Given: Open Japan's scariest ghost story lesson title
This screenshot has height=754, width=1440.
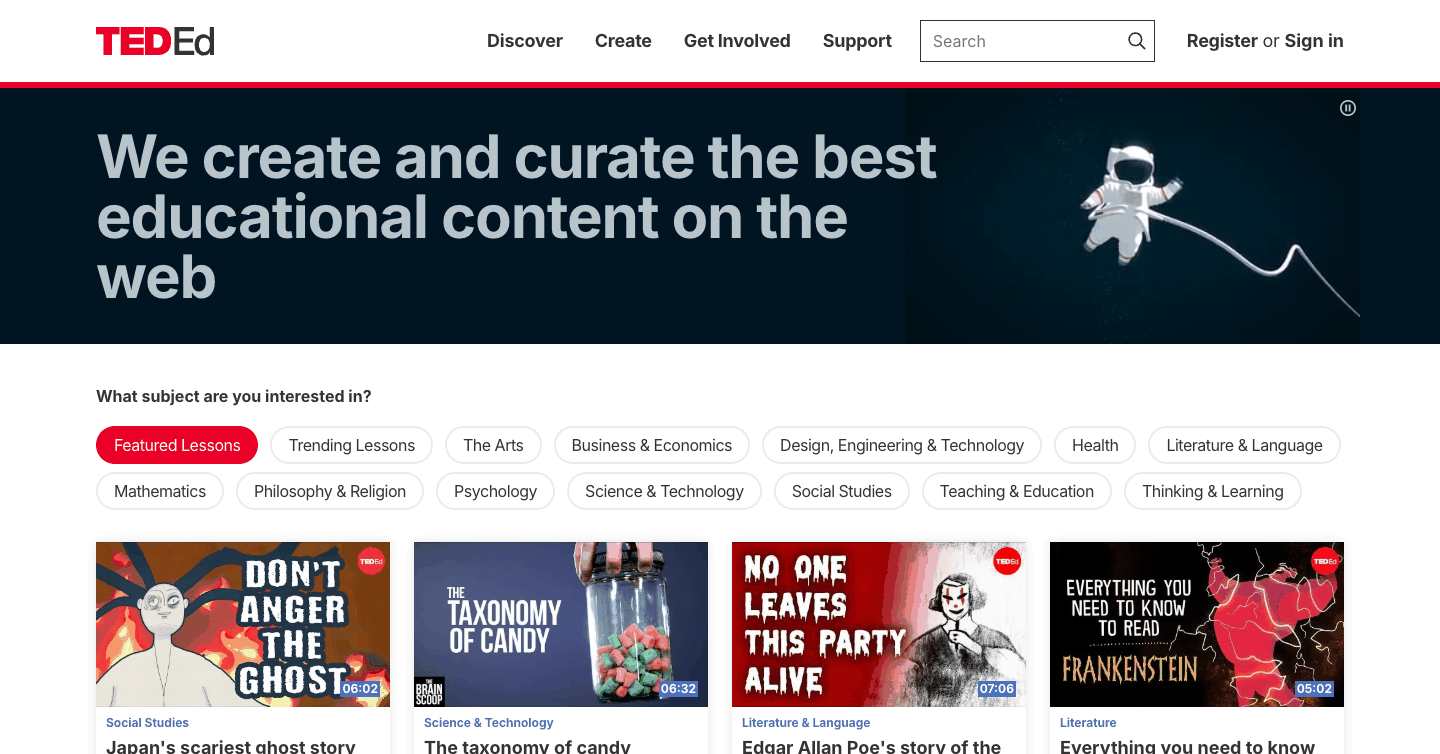Looking at the screenshot, I should pyautogui.click(x=231, y=746).
